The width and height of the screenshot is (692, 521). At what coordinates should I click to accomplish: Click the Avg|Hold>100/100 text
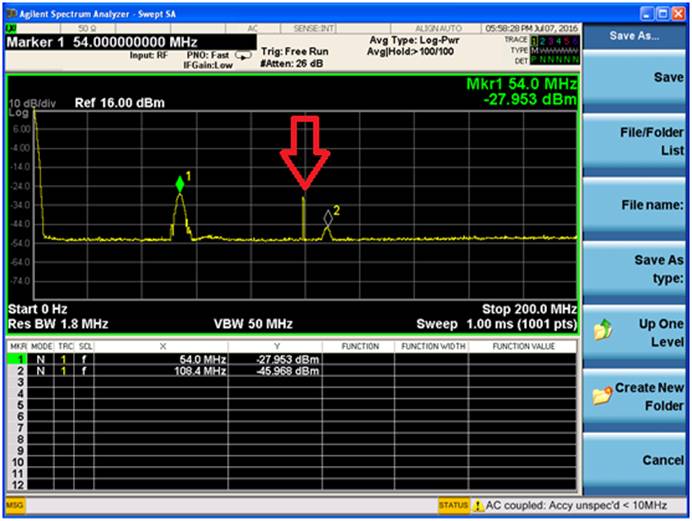(410, 52)
